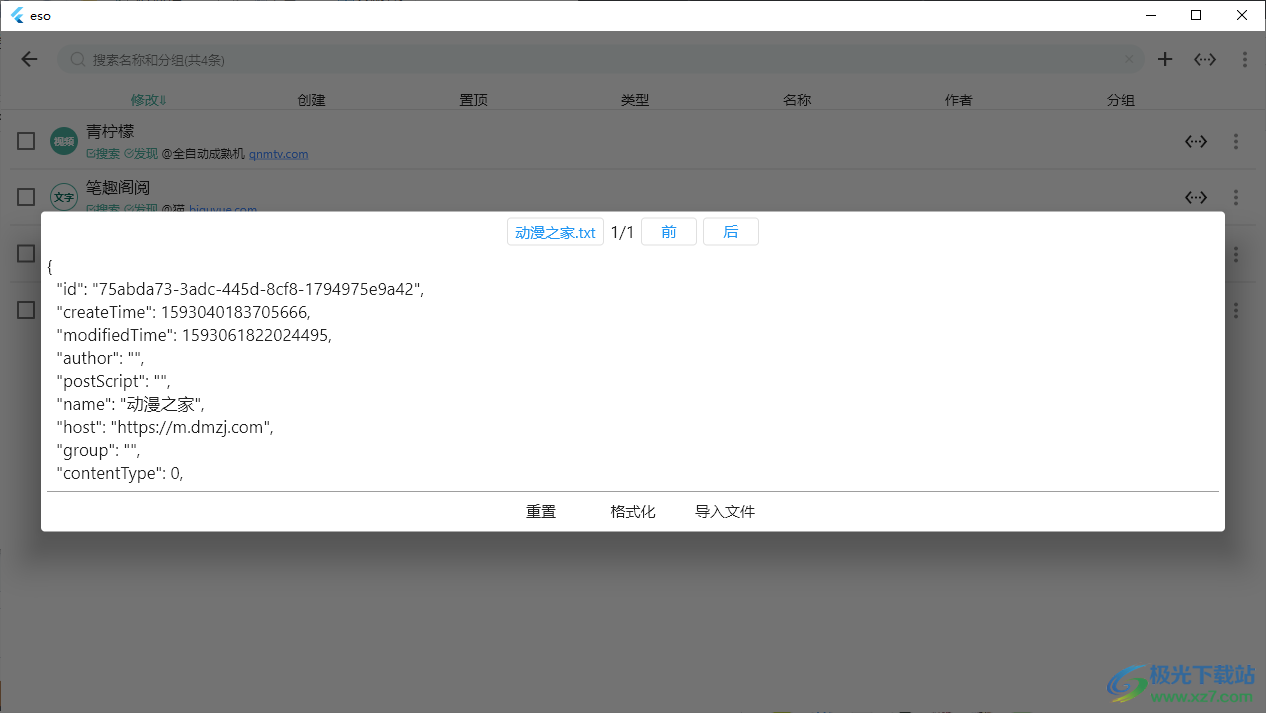Screen dimensions: 1266x713
Task: Open the qnmtv.com link
Action: point(278,154)
